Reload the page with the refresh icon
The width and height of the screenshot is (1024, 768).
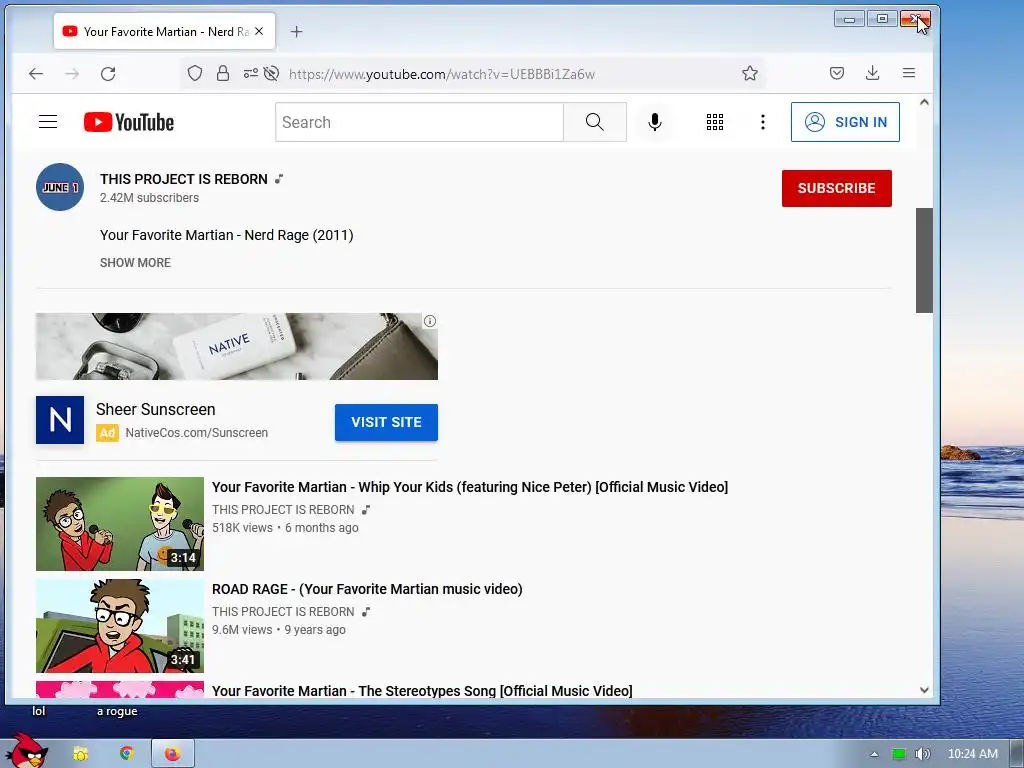coord(108,74)
